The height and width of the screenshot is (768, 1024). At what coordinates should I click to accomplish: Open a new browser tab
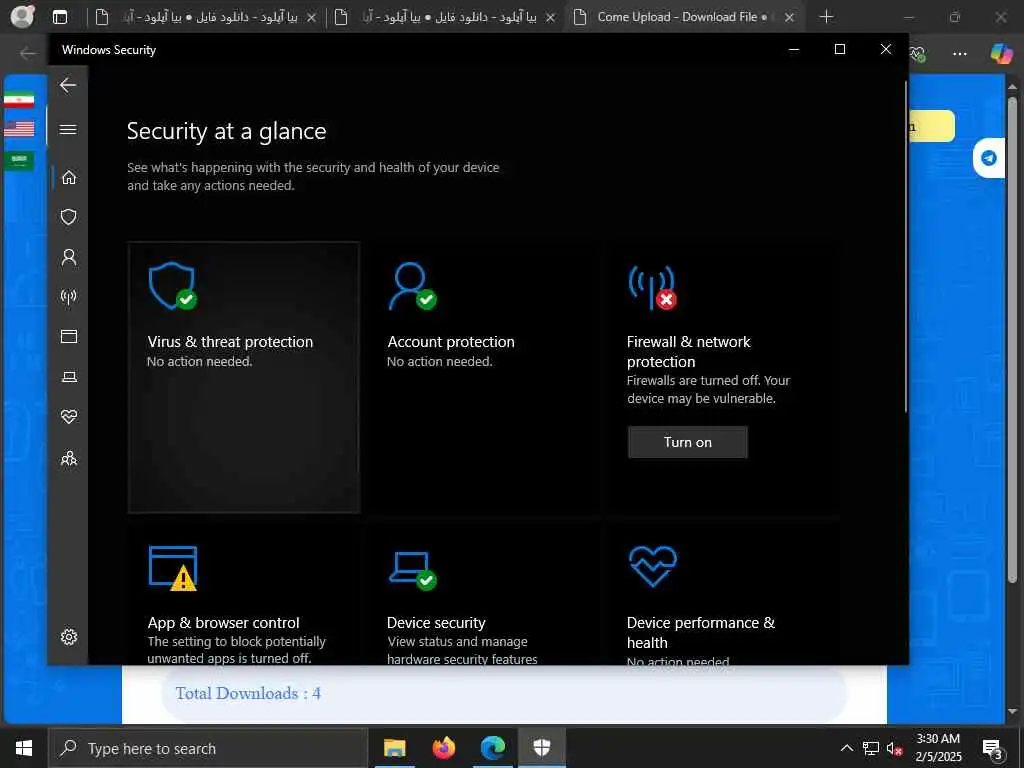click(x=826, y=17)
